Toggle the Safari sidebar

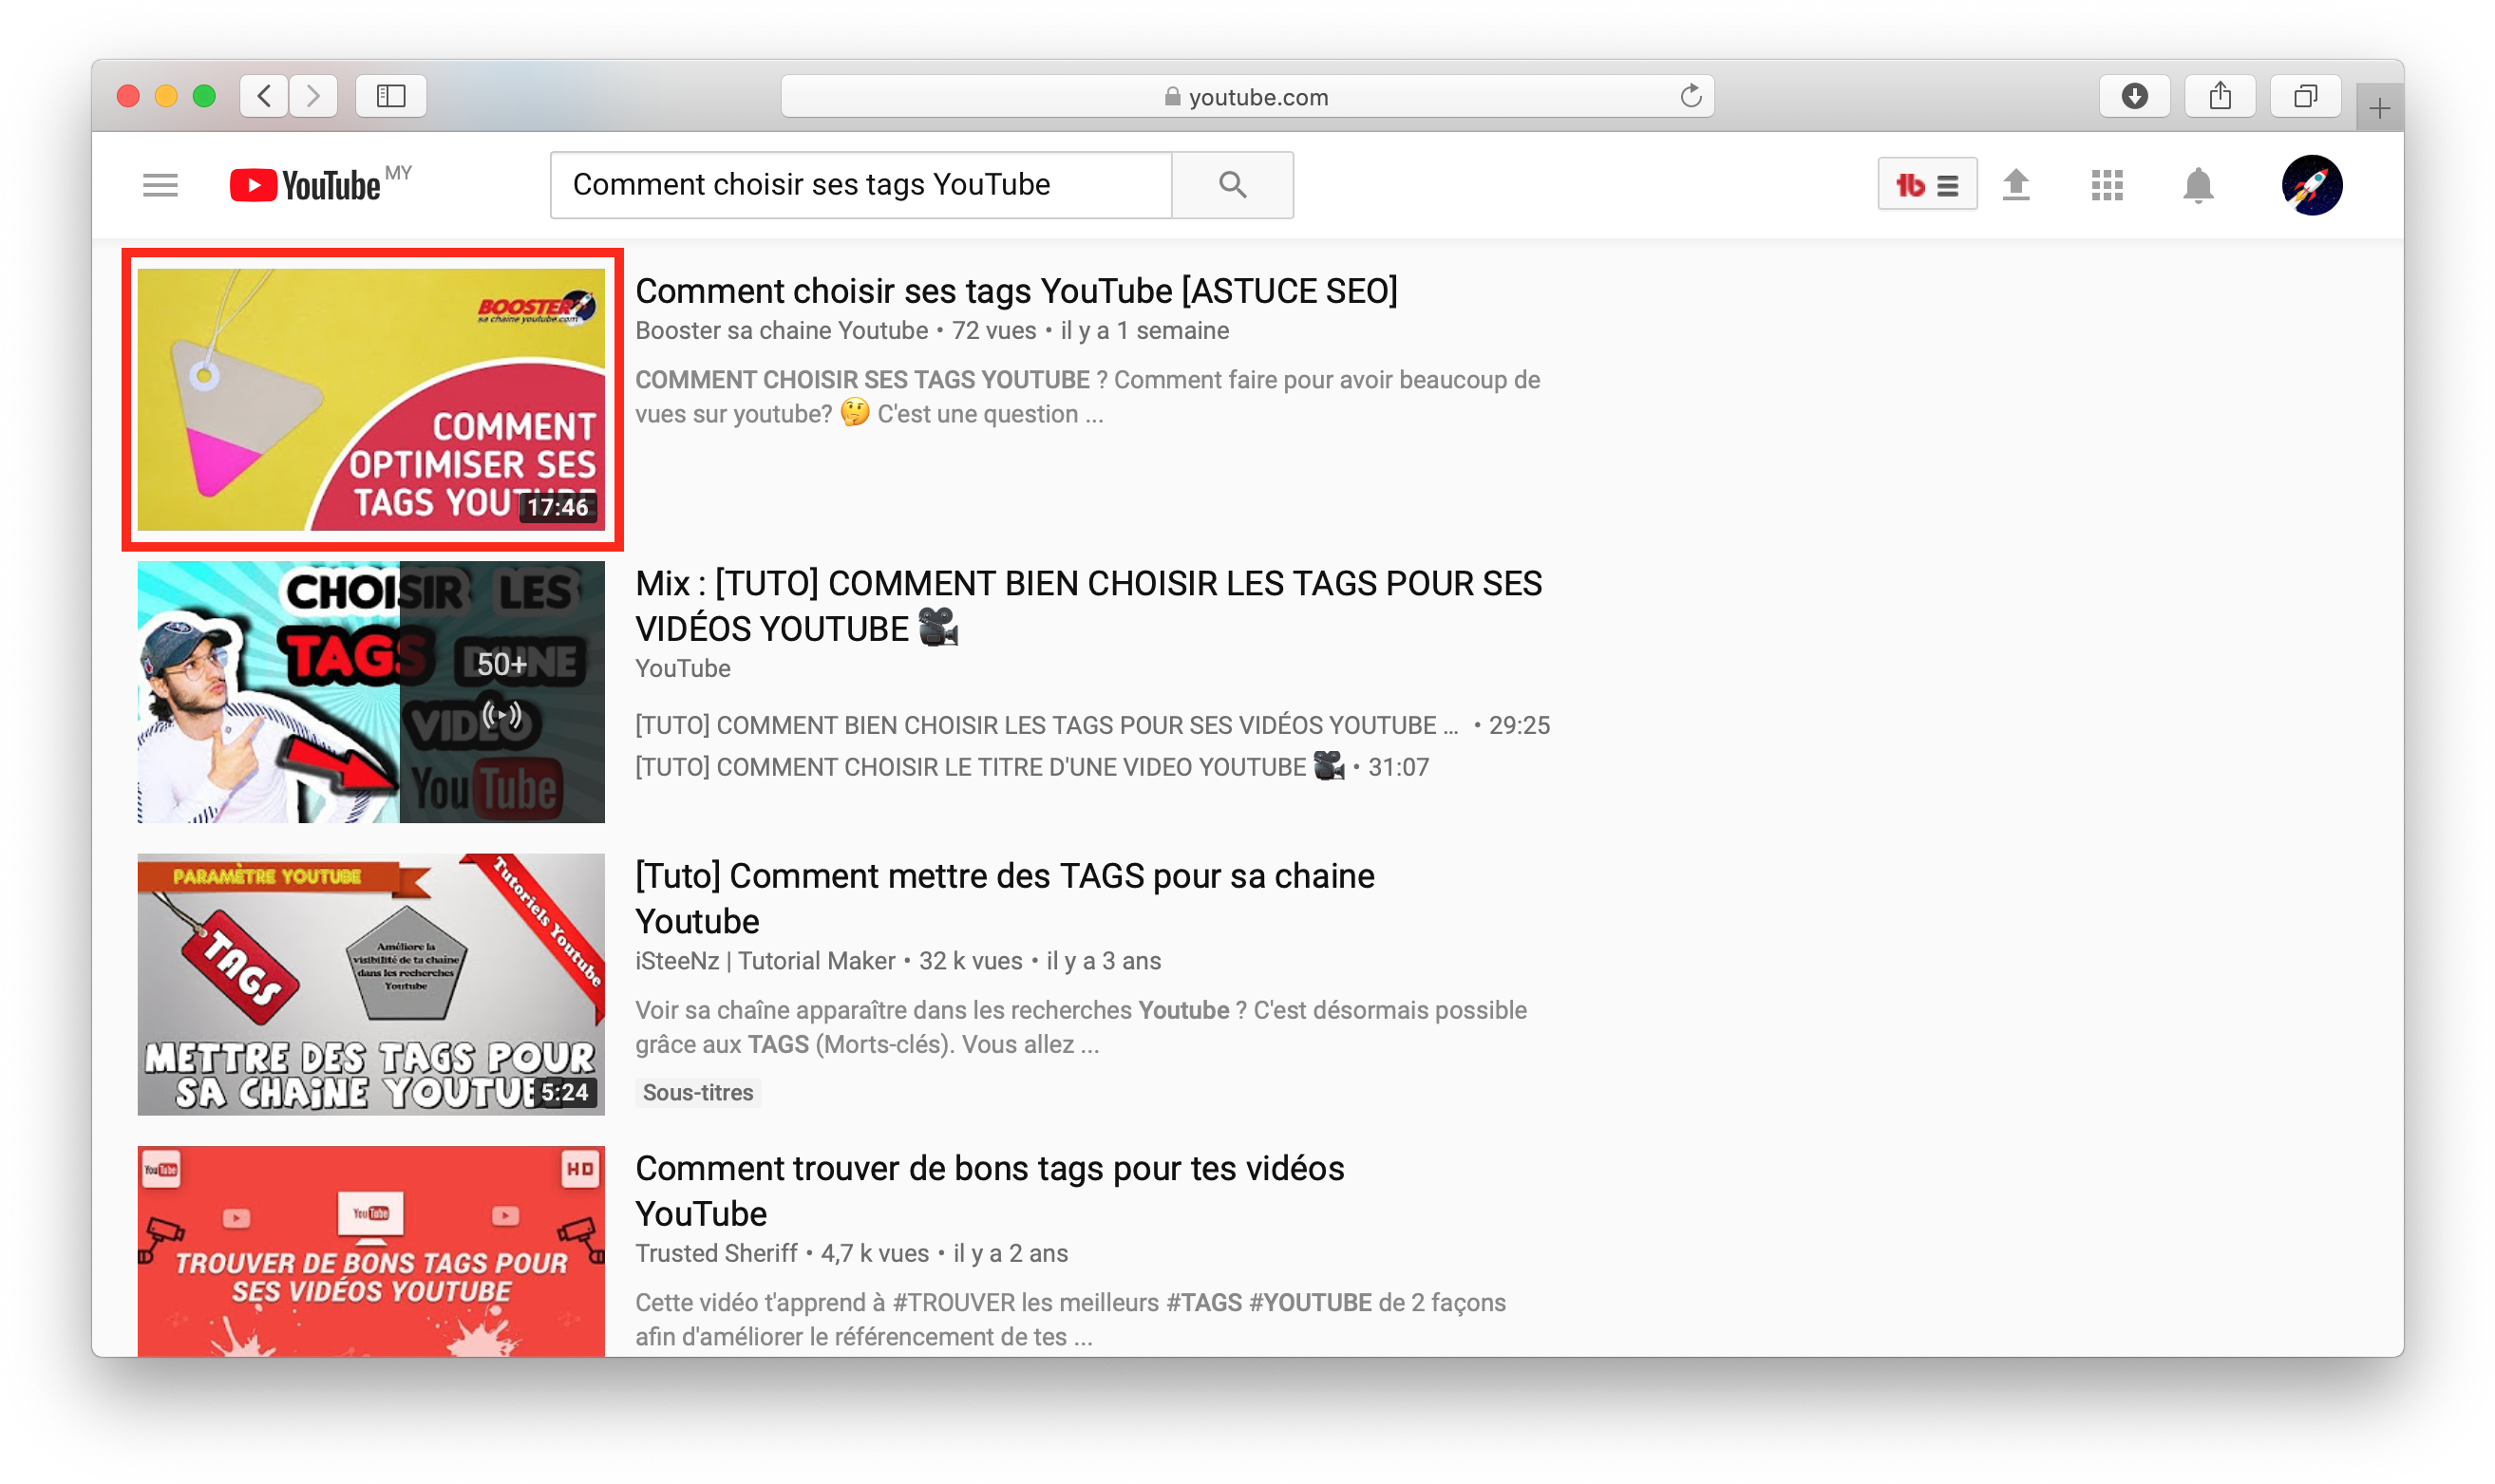pyautogui.click(x=390, y=96)
